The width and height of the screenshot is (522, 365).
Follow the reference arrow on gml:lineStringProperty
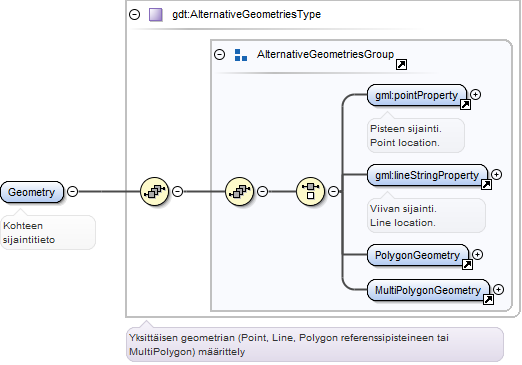486,185
